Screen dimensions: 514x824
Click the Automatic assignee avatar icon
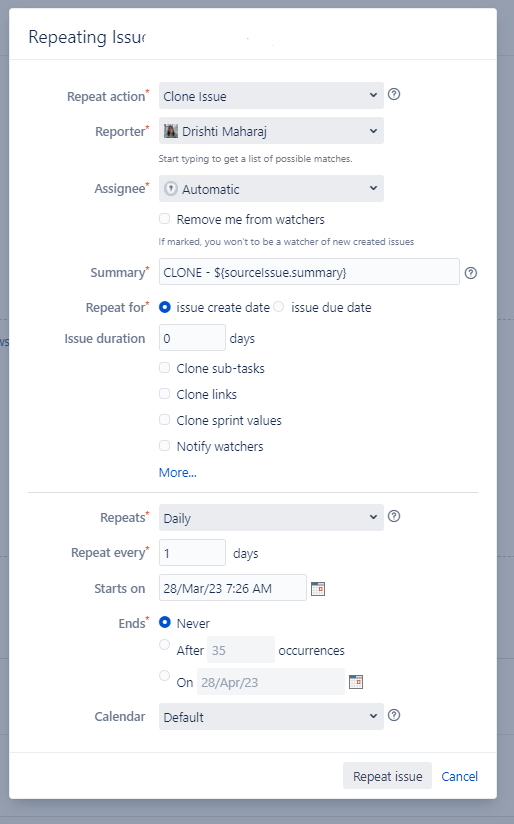tap(170, 189)
